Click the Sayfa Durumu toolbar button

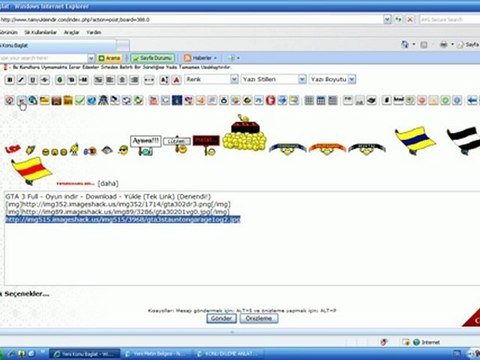tap(153, 58)
